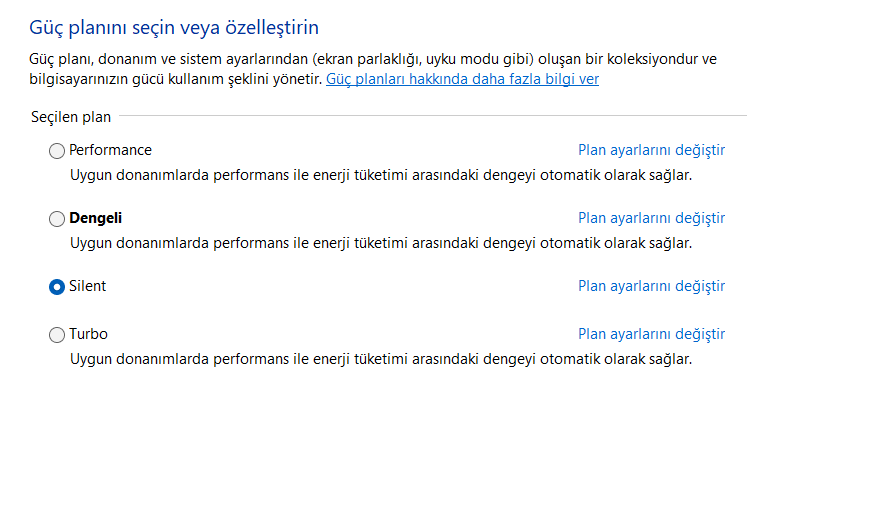
Task: Click the intro paragraph explaining power plans
Action: [x=372, y=59]
